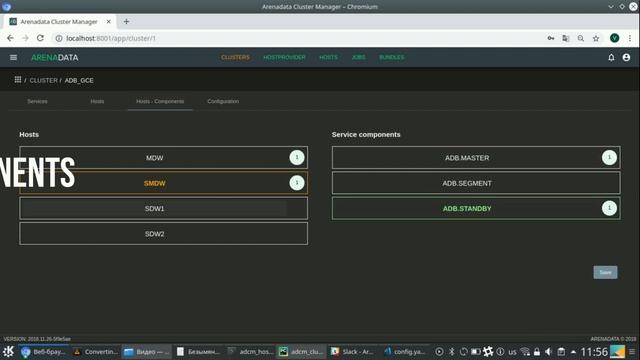Open the Chromium three-dot menu

pos(630,38)
